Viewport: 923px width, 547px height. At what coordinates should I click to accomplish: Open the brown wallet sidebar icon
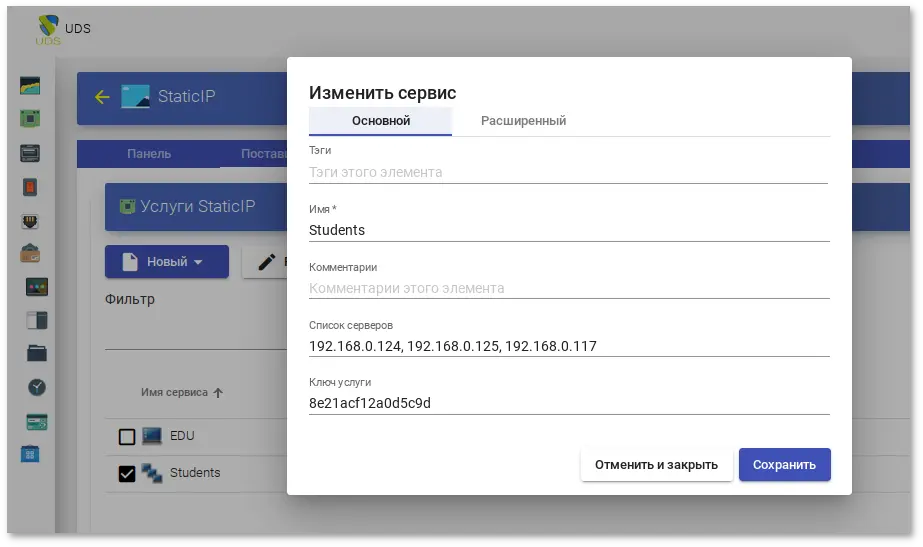click(30, 254)
